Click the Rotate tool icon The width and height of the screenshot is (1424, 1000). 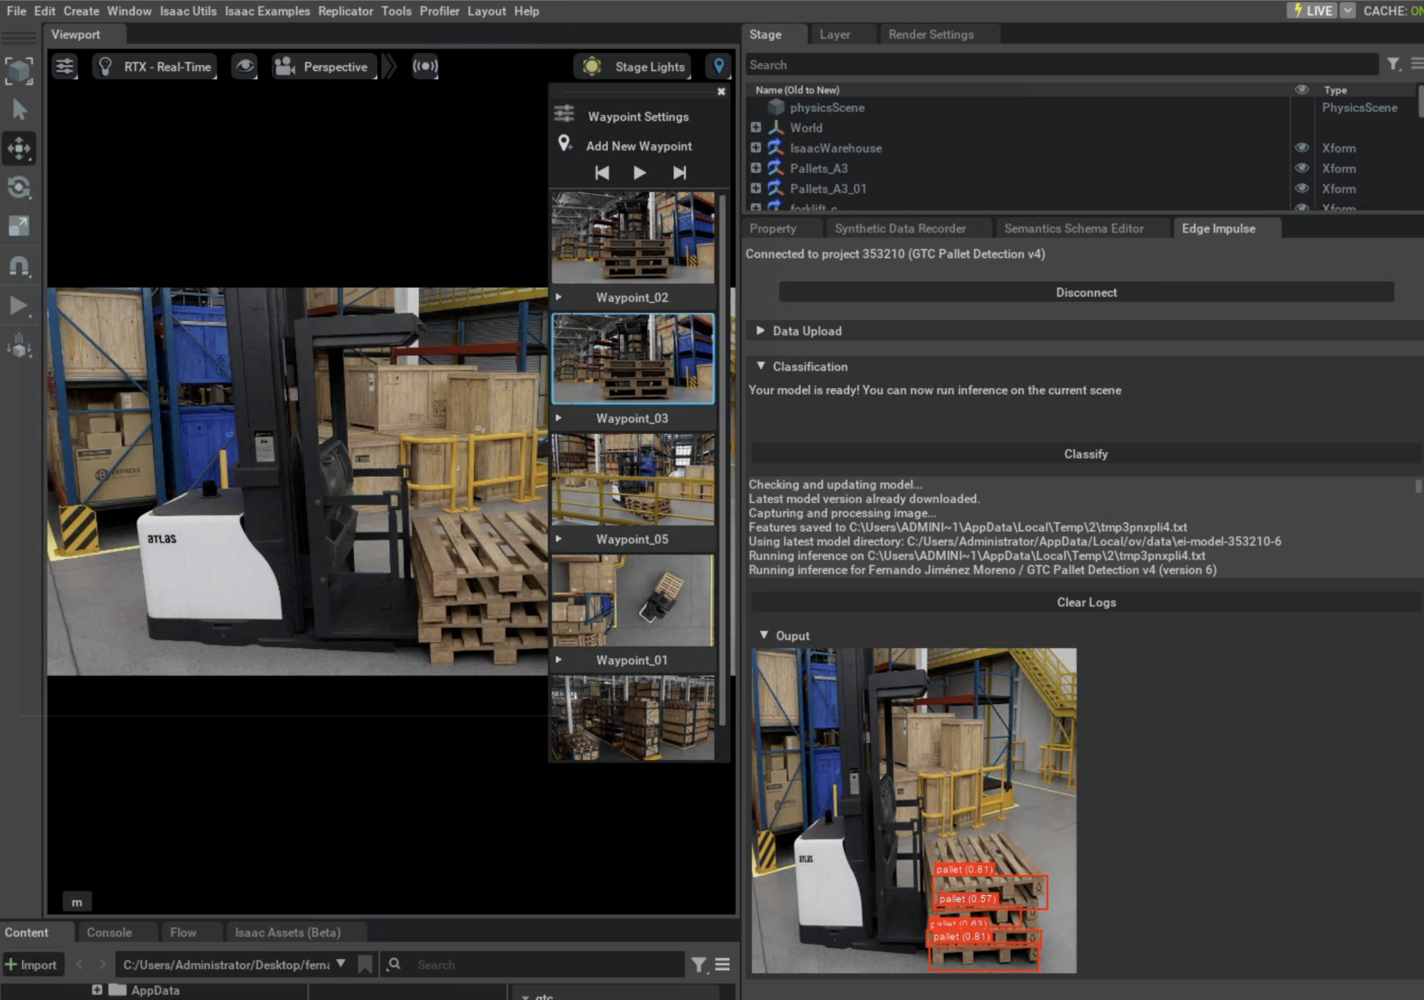click(19, 187)
